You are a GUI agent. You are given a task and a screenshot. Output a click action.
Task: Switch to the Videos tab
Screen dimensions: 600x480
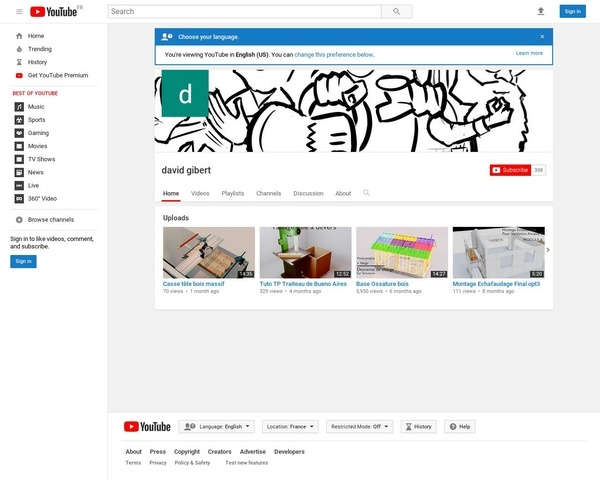coord(200,193)
